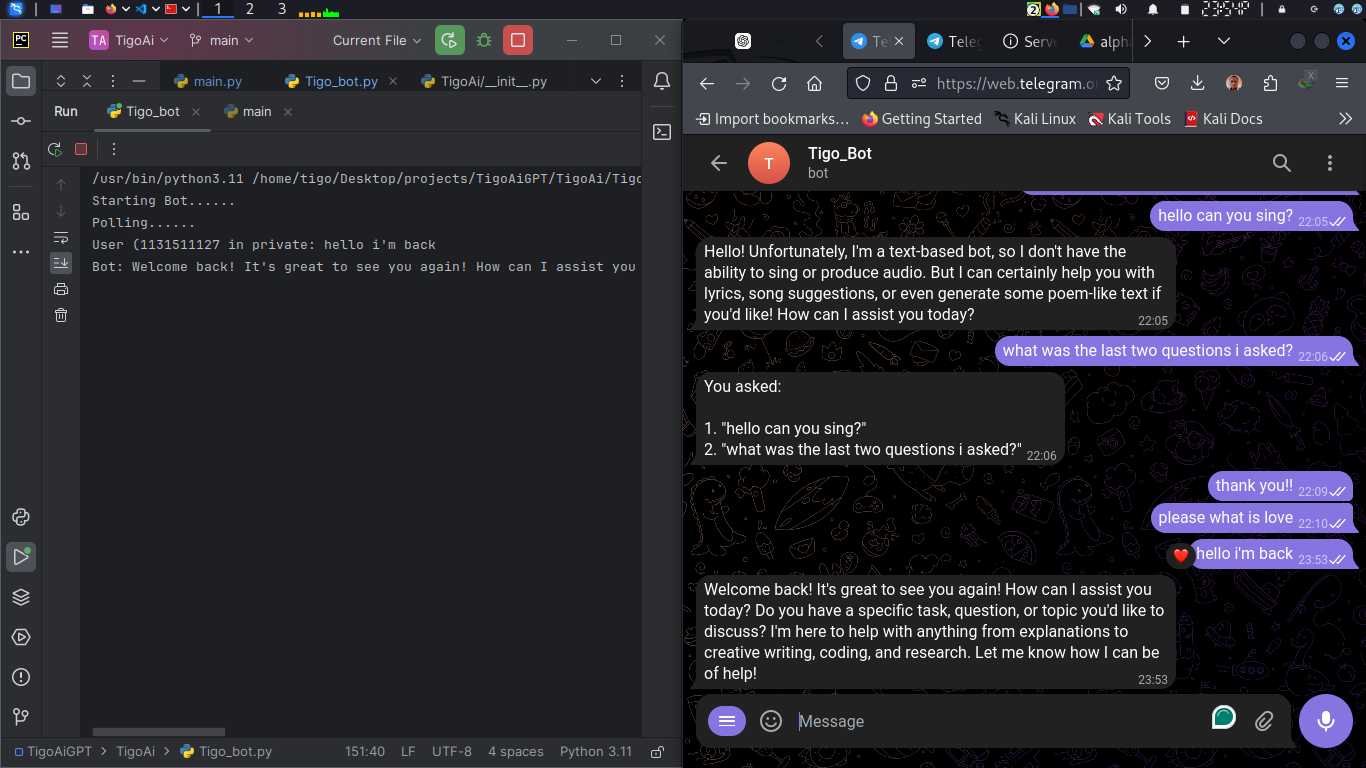Viewport: 1366px width, 768px height.
Task: Open the Commit tool window
Action: [x=21, y=121]
